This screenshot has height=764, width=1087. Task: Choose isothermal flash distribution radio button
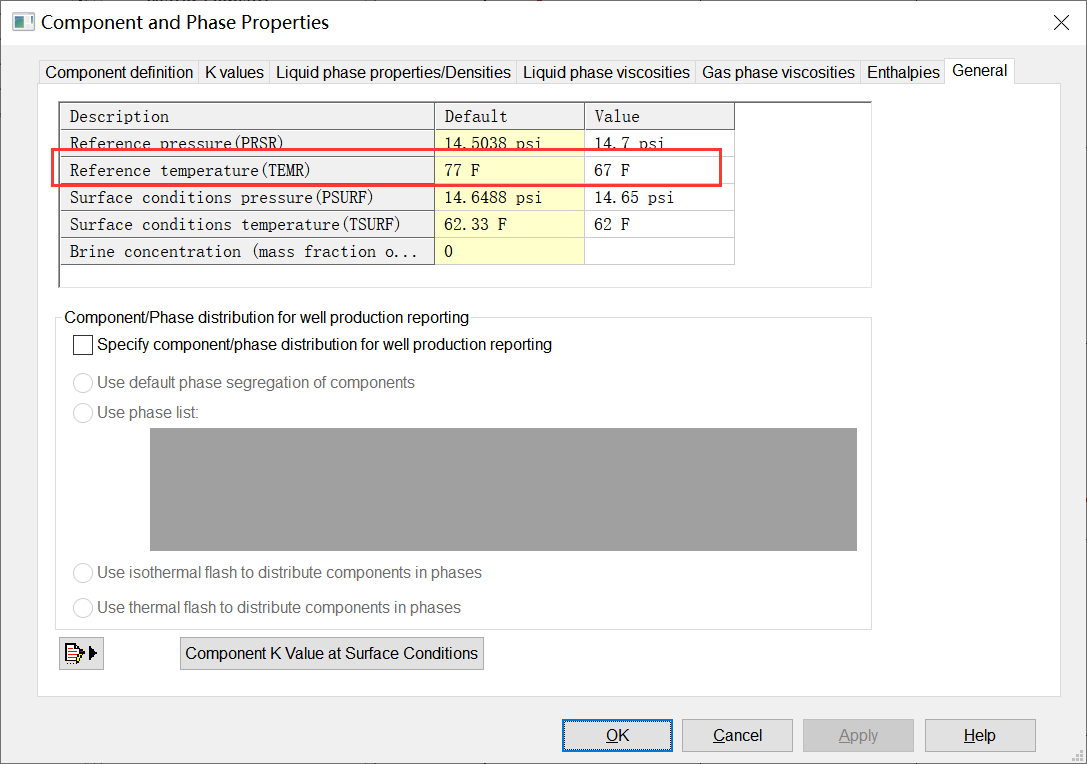coord(84,573)
